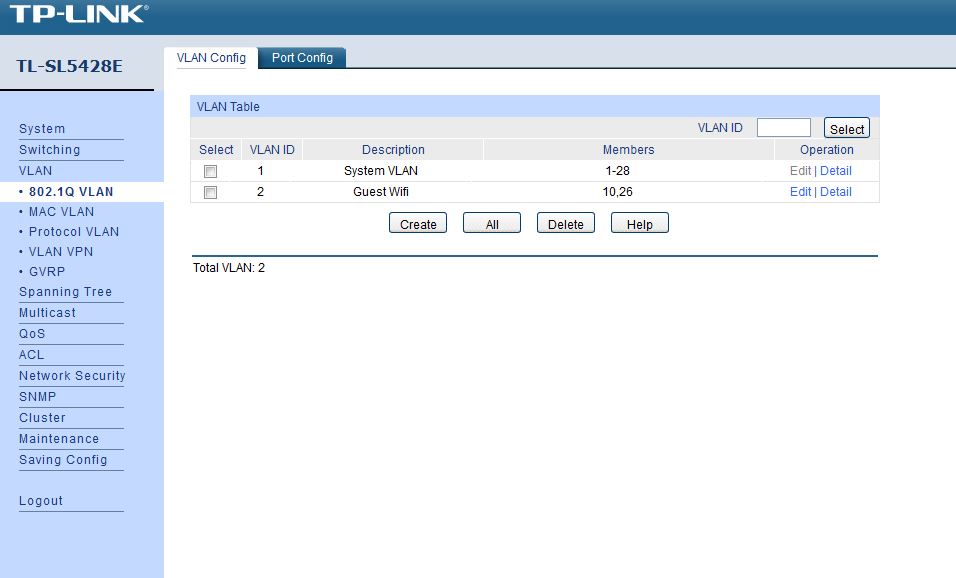Screen dimensions: 956x578
Task: Collapse the VLAN sidebar menu
Action: pyautogui.click(x=35, y=171)
